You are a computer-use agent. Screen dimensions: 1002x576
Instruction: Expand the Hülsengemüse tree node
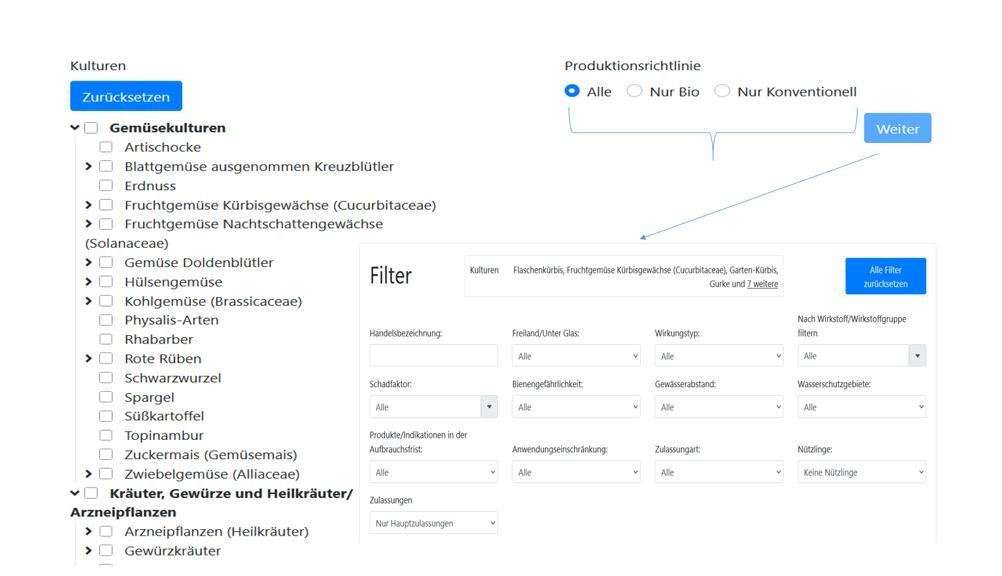(x=90, y=283)
